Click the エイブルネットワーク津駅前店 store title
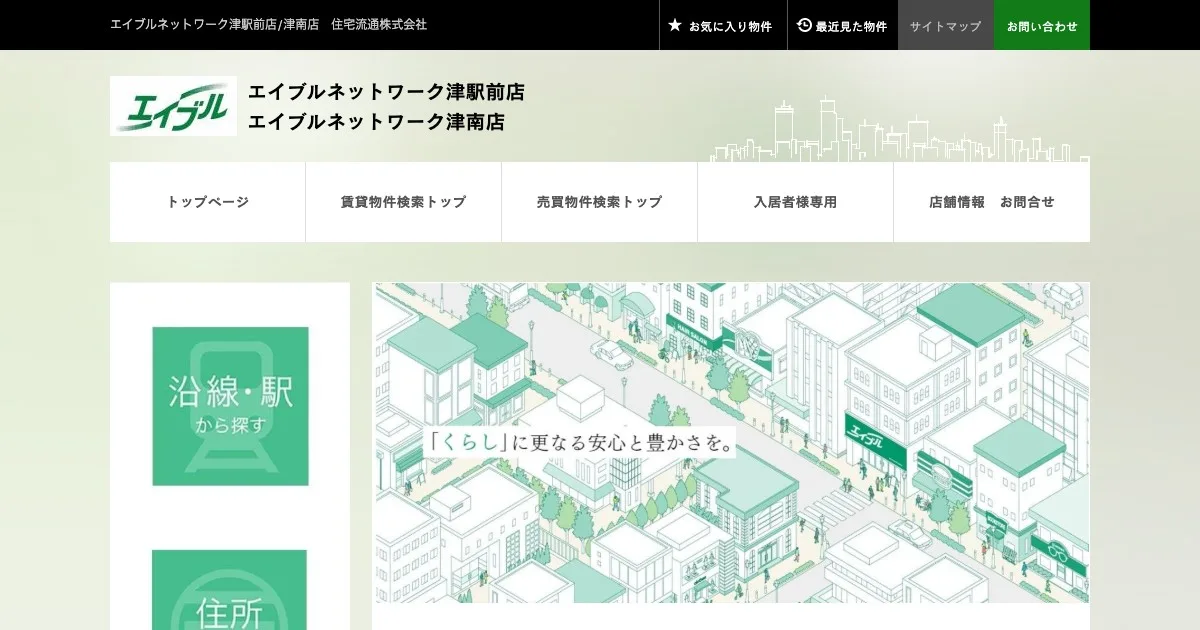Screen dimensions: 1200x630 pyautogui.click(x=386, y=92)
